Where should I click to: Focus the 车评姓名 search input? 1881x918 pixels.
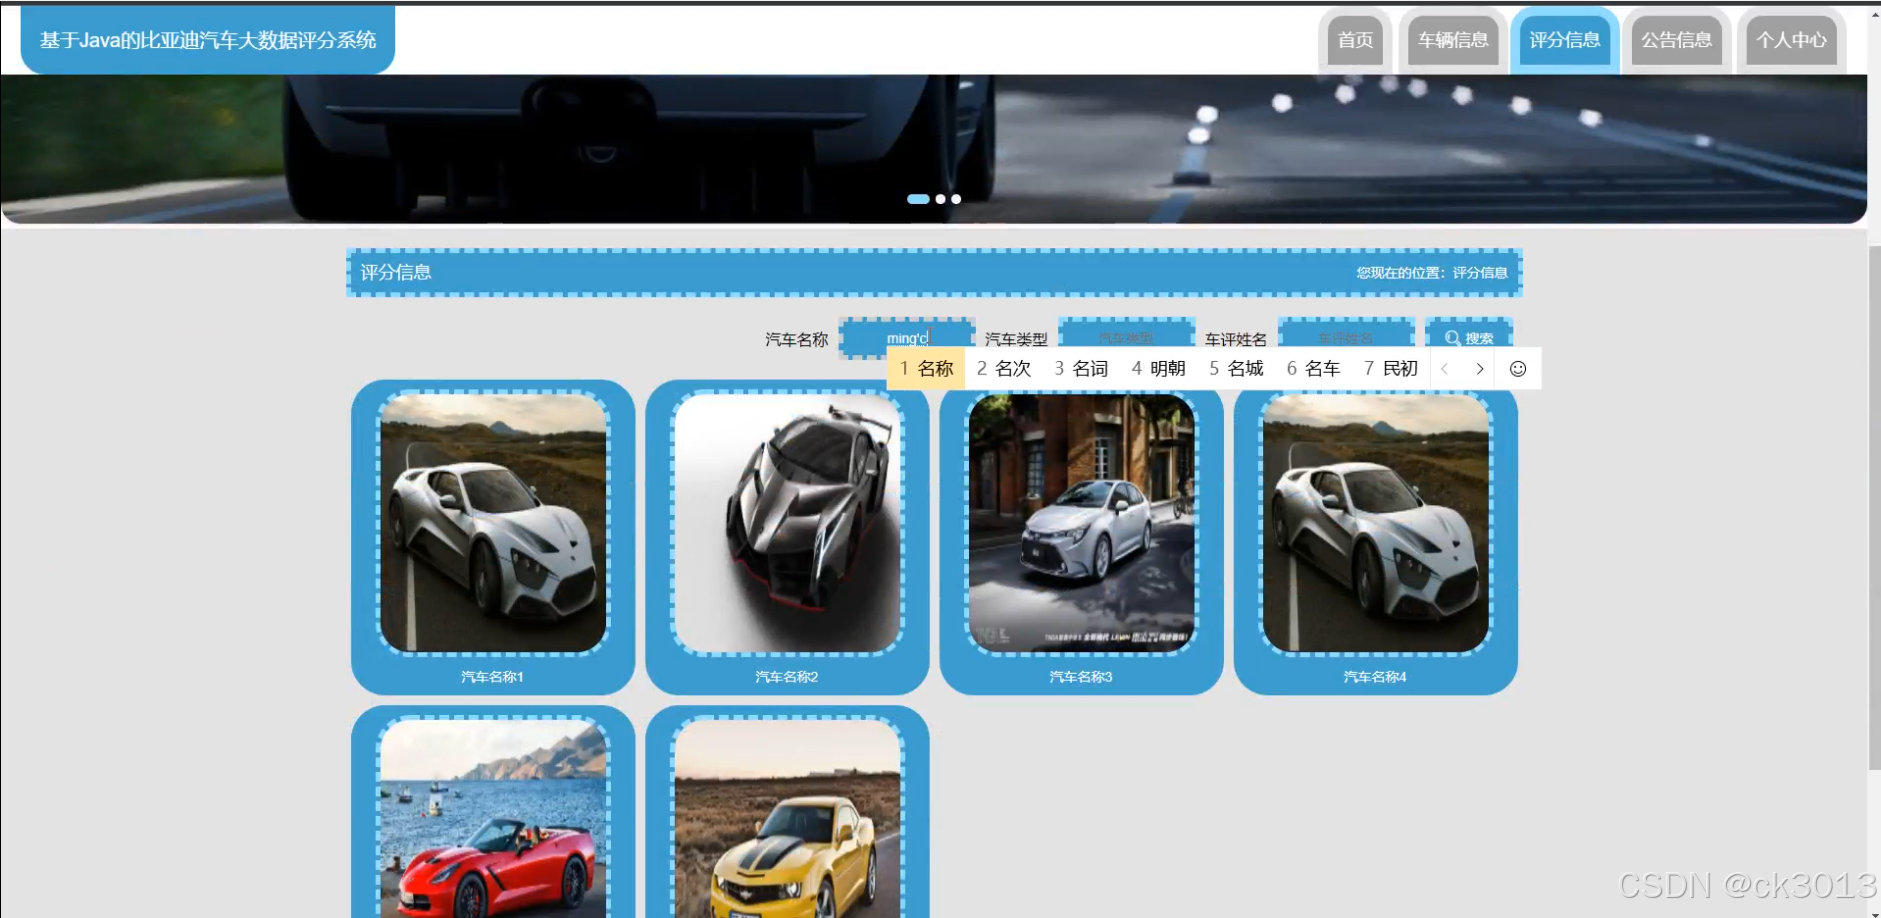point(1346,338)
